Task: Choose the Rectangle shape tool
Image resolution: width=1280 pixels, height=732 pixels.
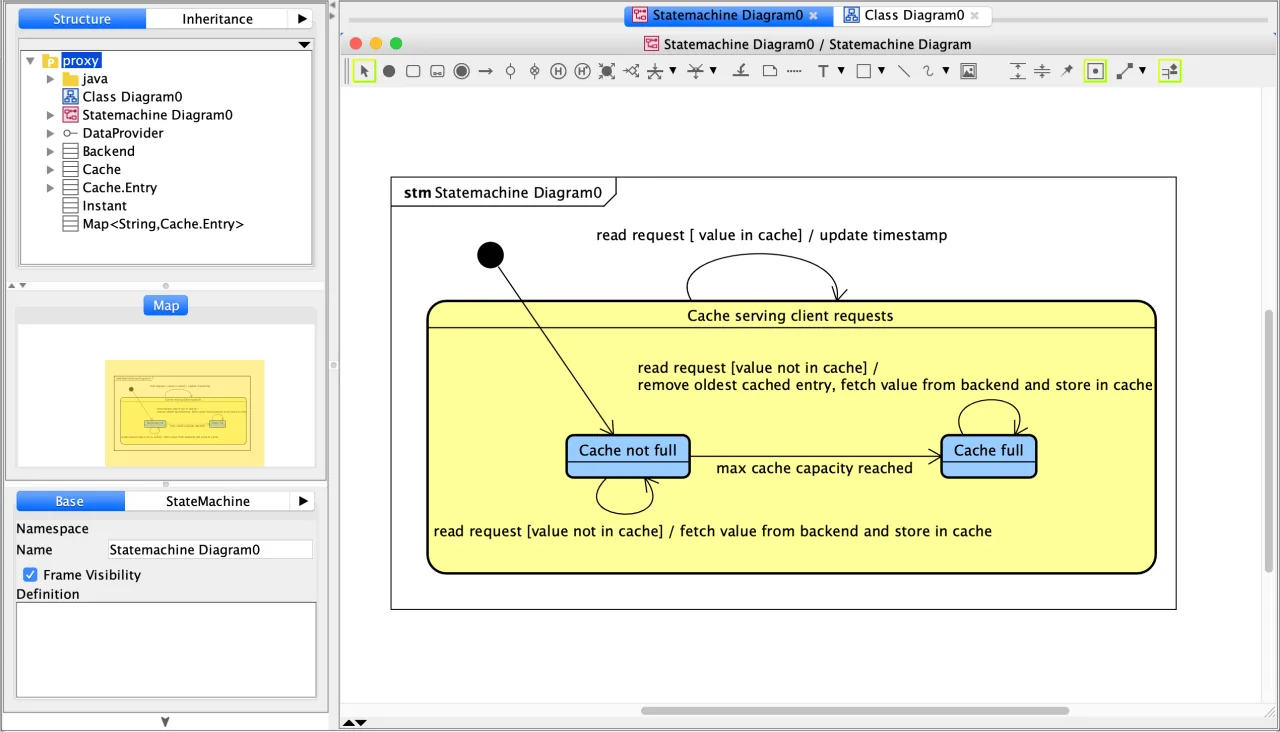Action: point(864,71)
